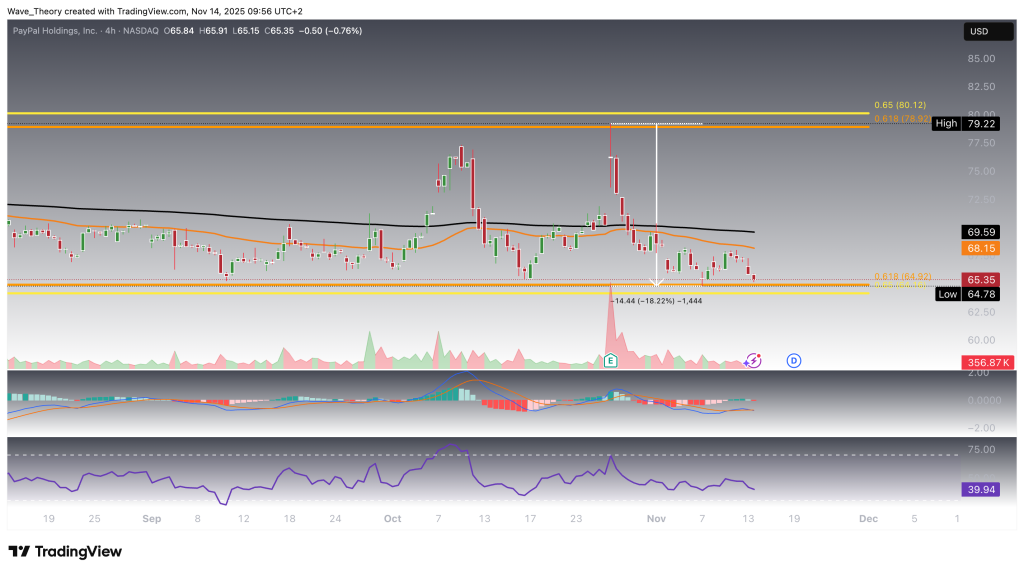
Task: Click the TradingView logo at bottom left
Action: pyautogui.click(x=65, y=552)
